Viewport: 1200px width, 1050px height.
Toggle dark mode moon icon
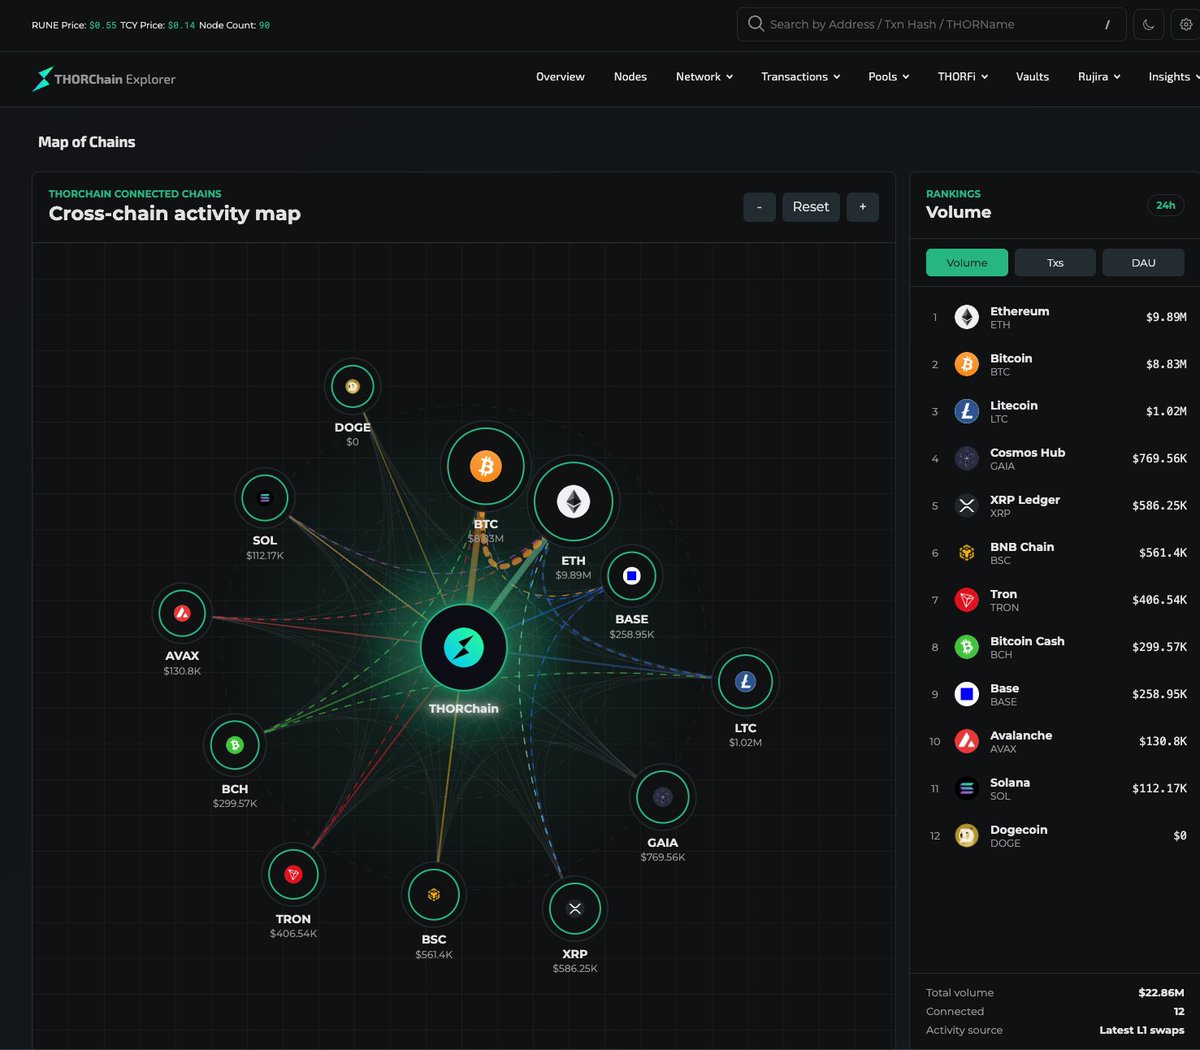(1148, 24)
